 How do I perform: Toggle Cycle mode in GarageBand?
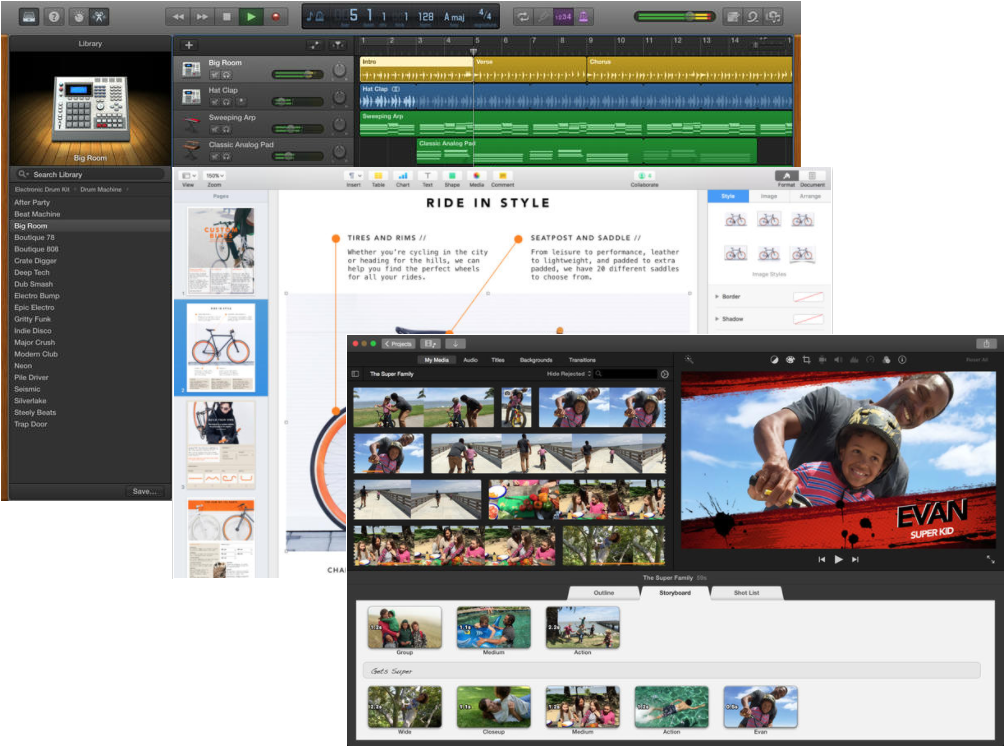(523, 16)
